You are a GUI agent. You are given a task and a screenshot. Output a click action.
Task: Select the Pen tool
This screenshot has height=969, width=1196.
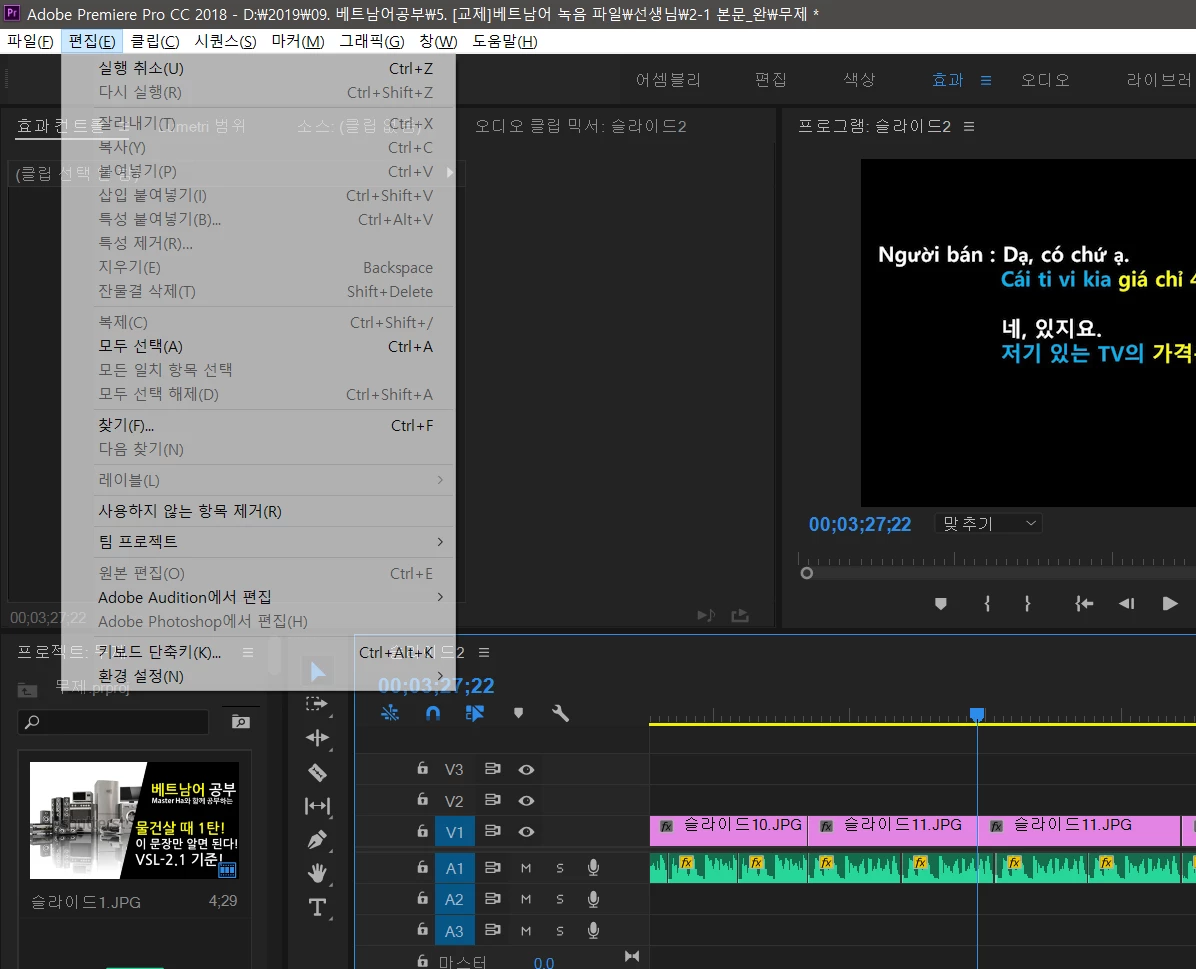[x=317, y=840]
